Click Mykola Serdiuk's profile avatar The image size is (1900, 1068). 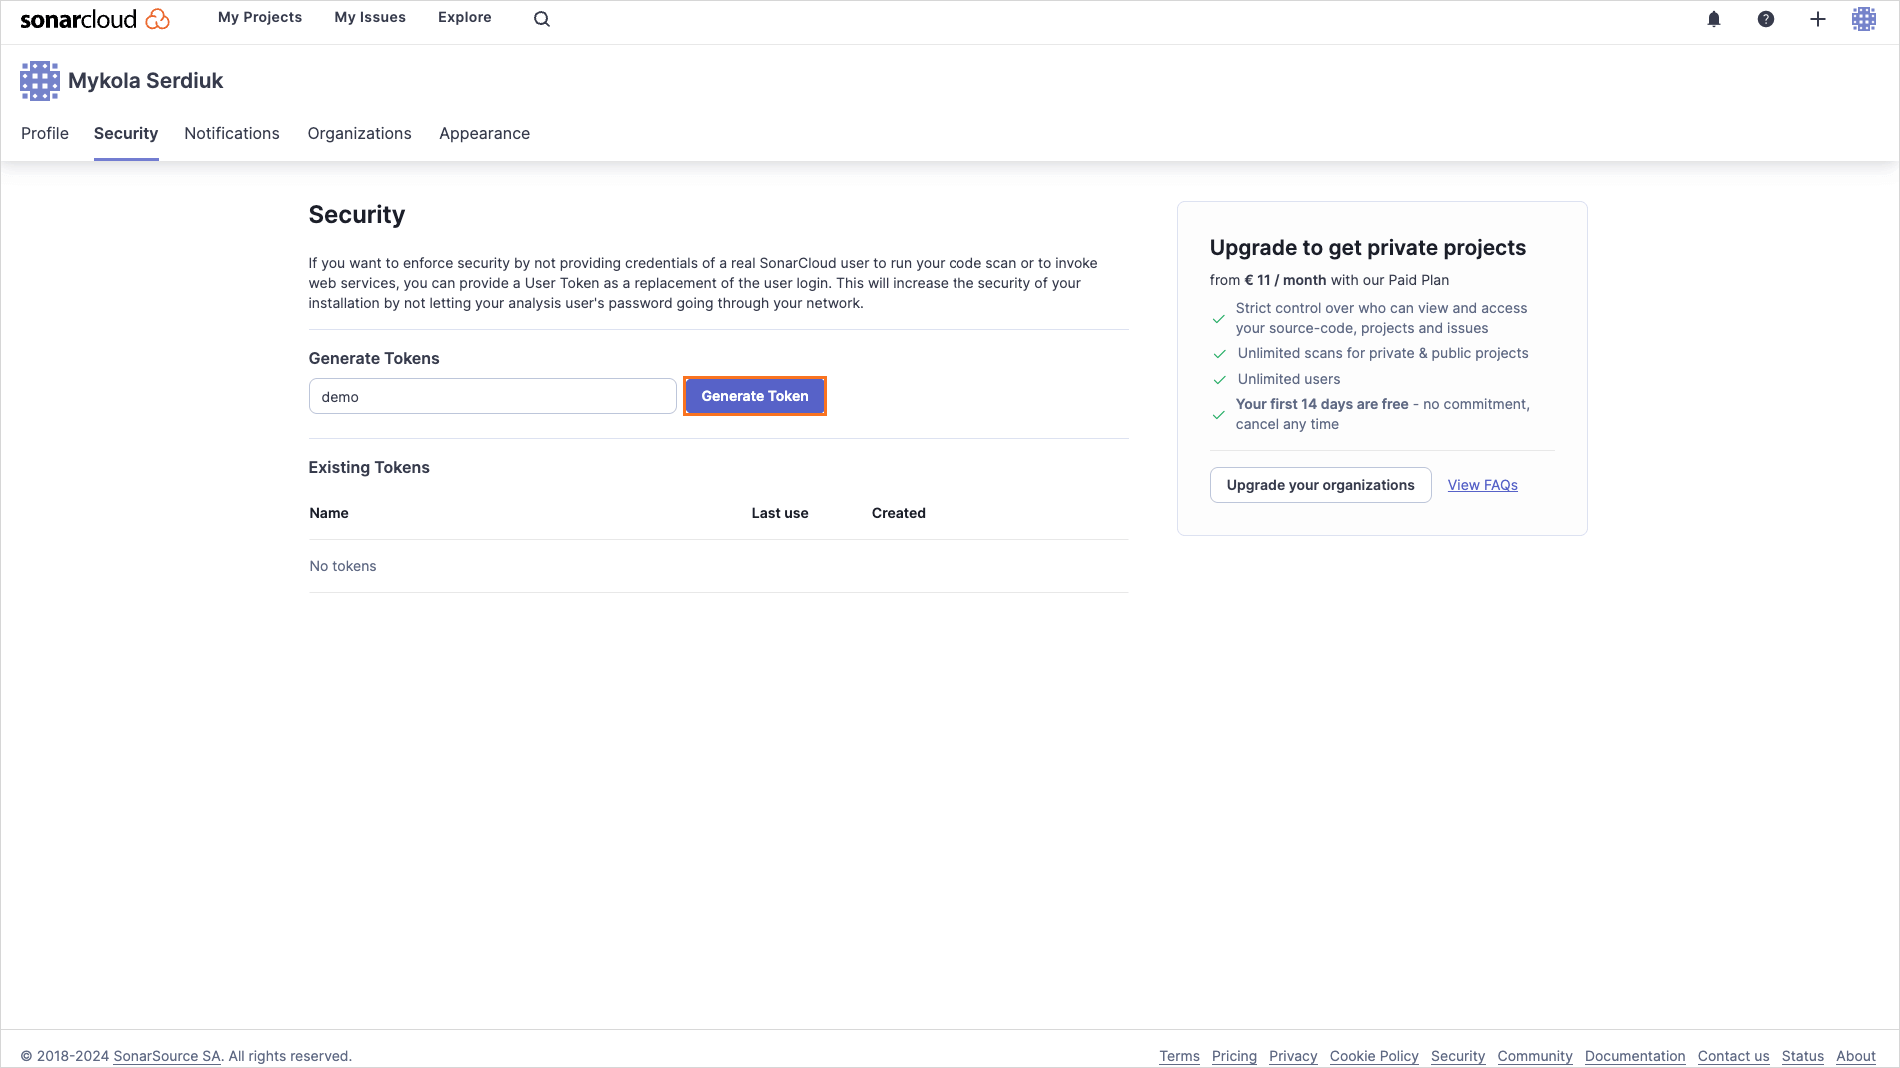click(x=39, y=80)
